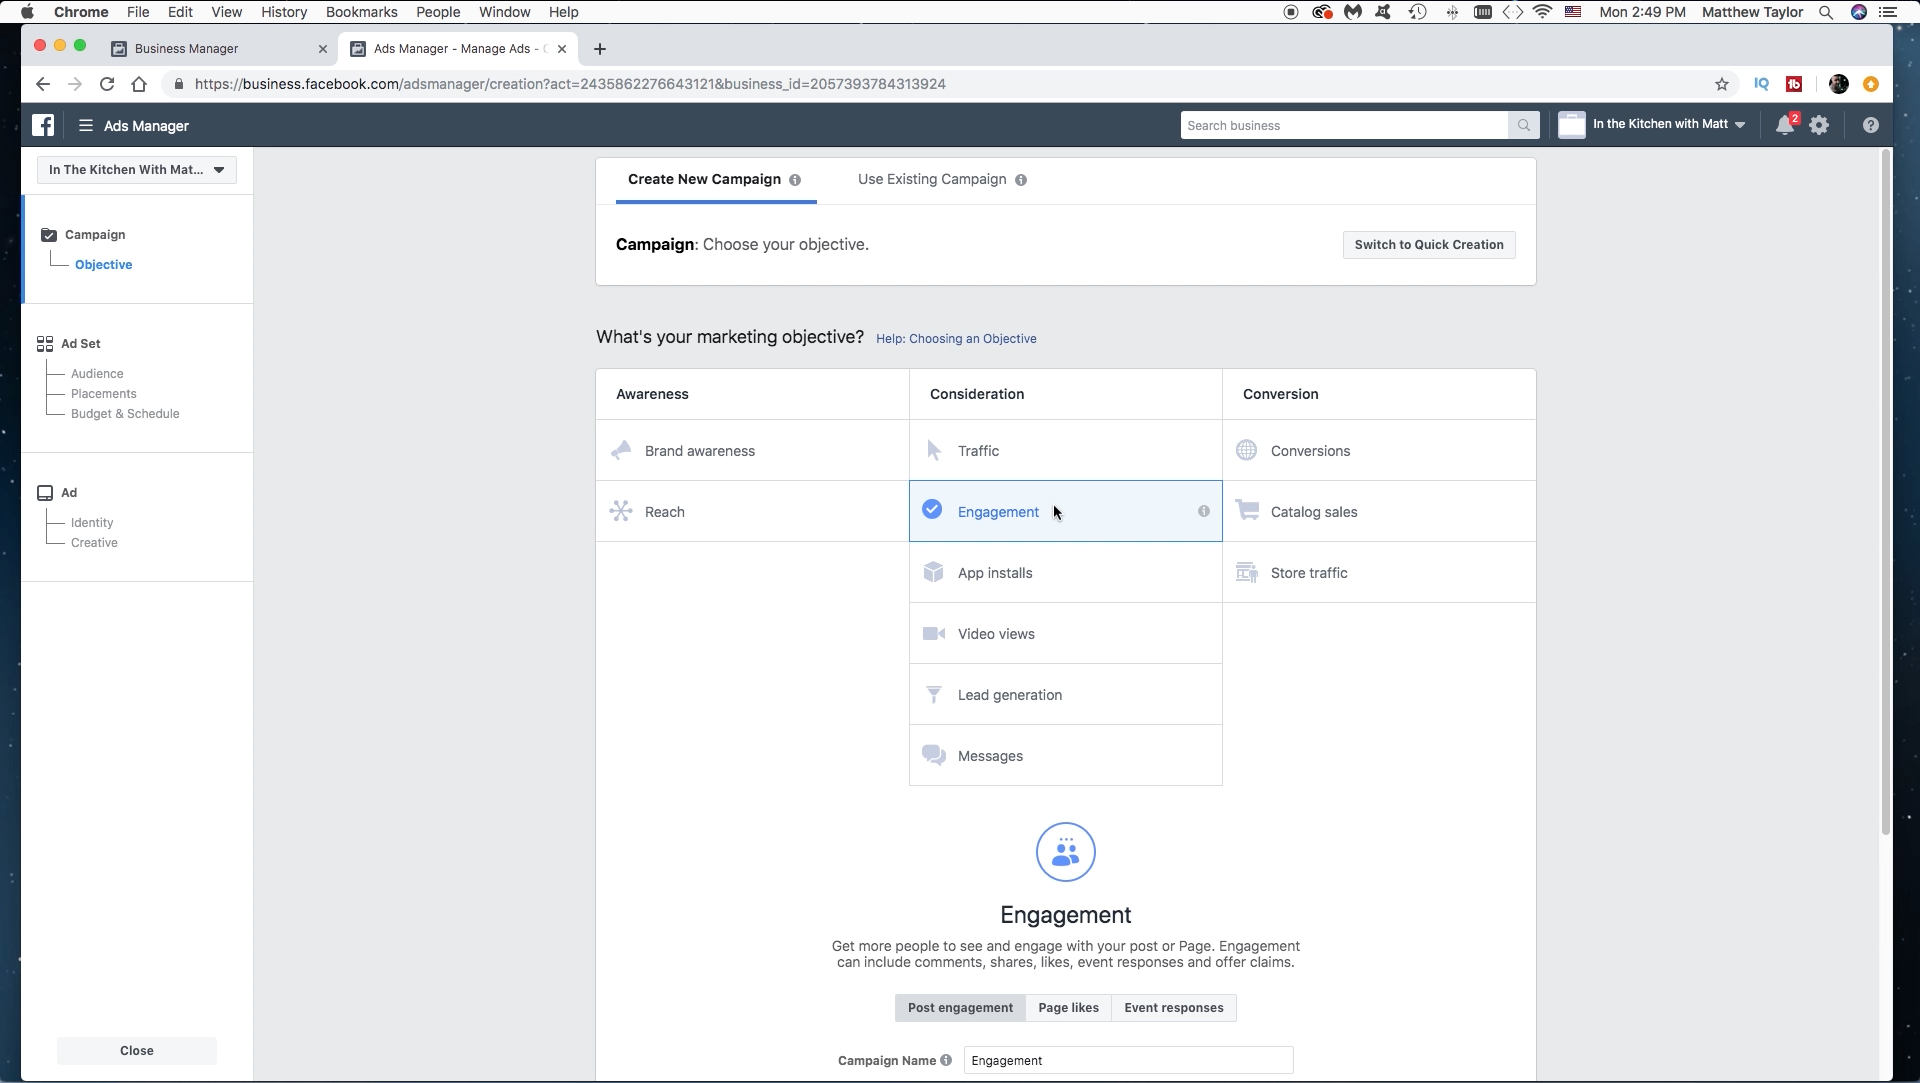Image resolution: width=1920 pixels, height=1083 pixels.
Task: Select the Conversions objective icon
Action: (x=1245, y=450)
